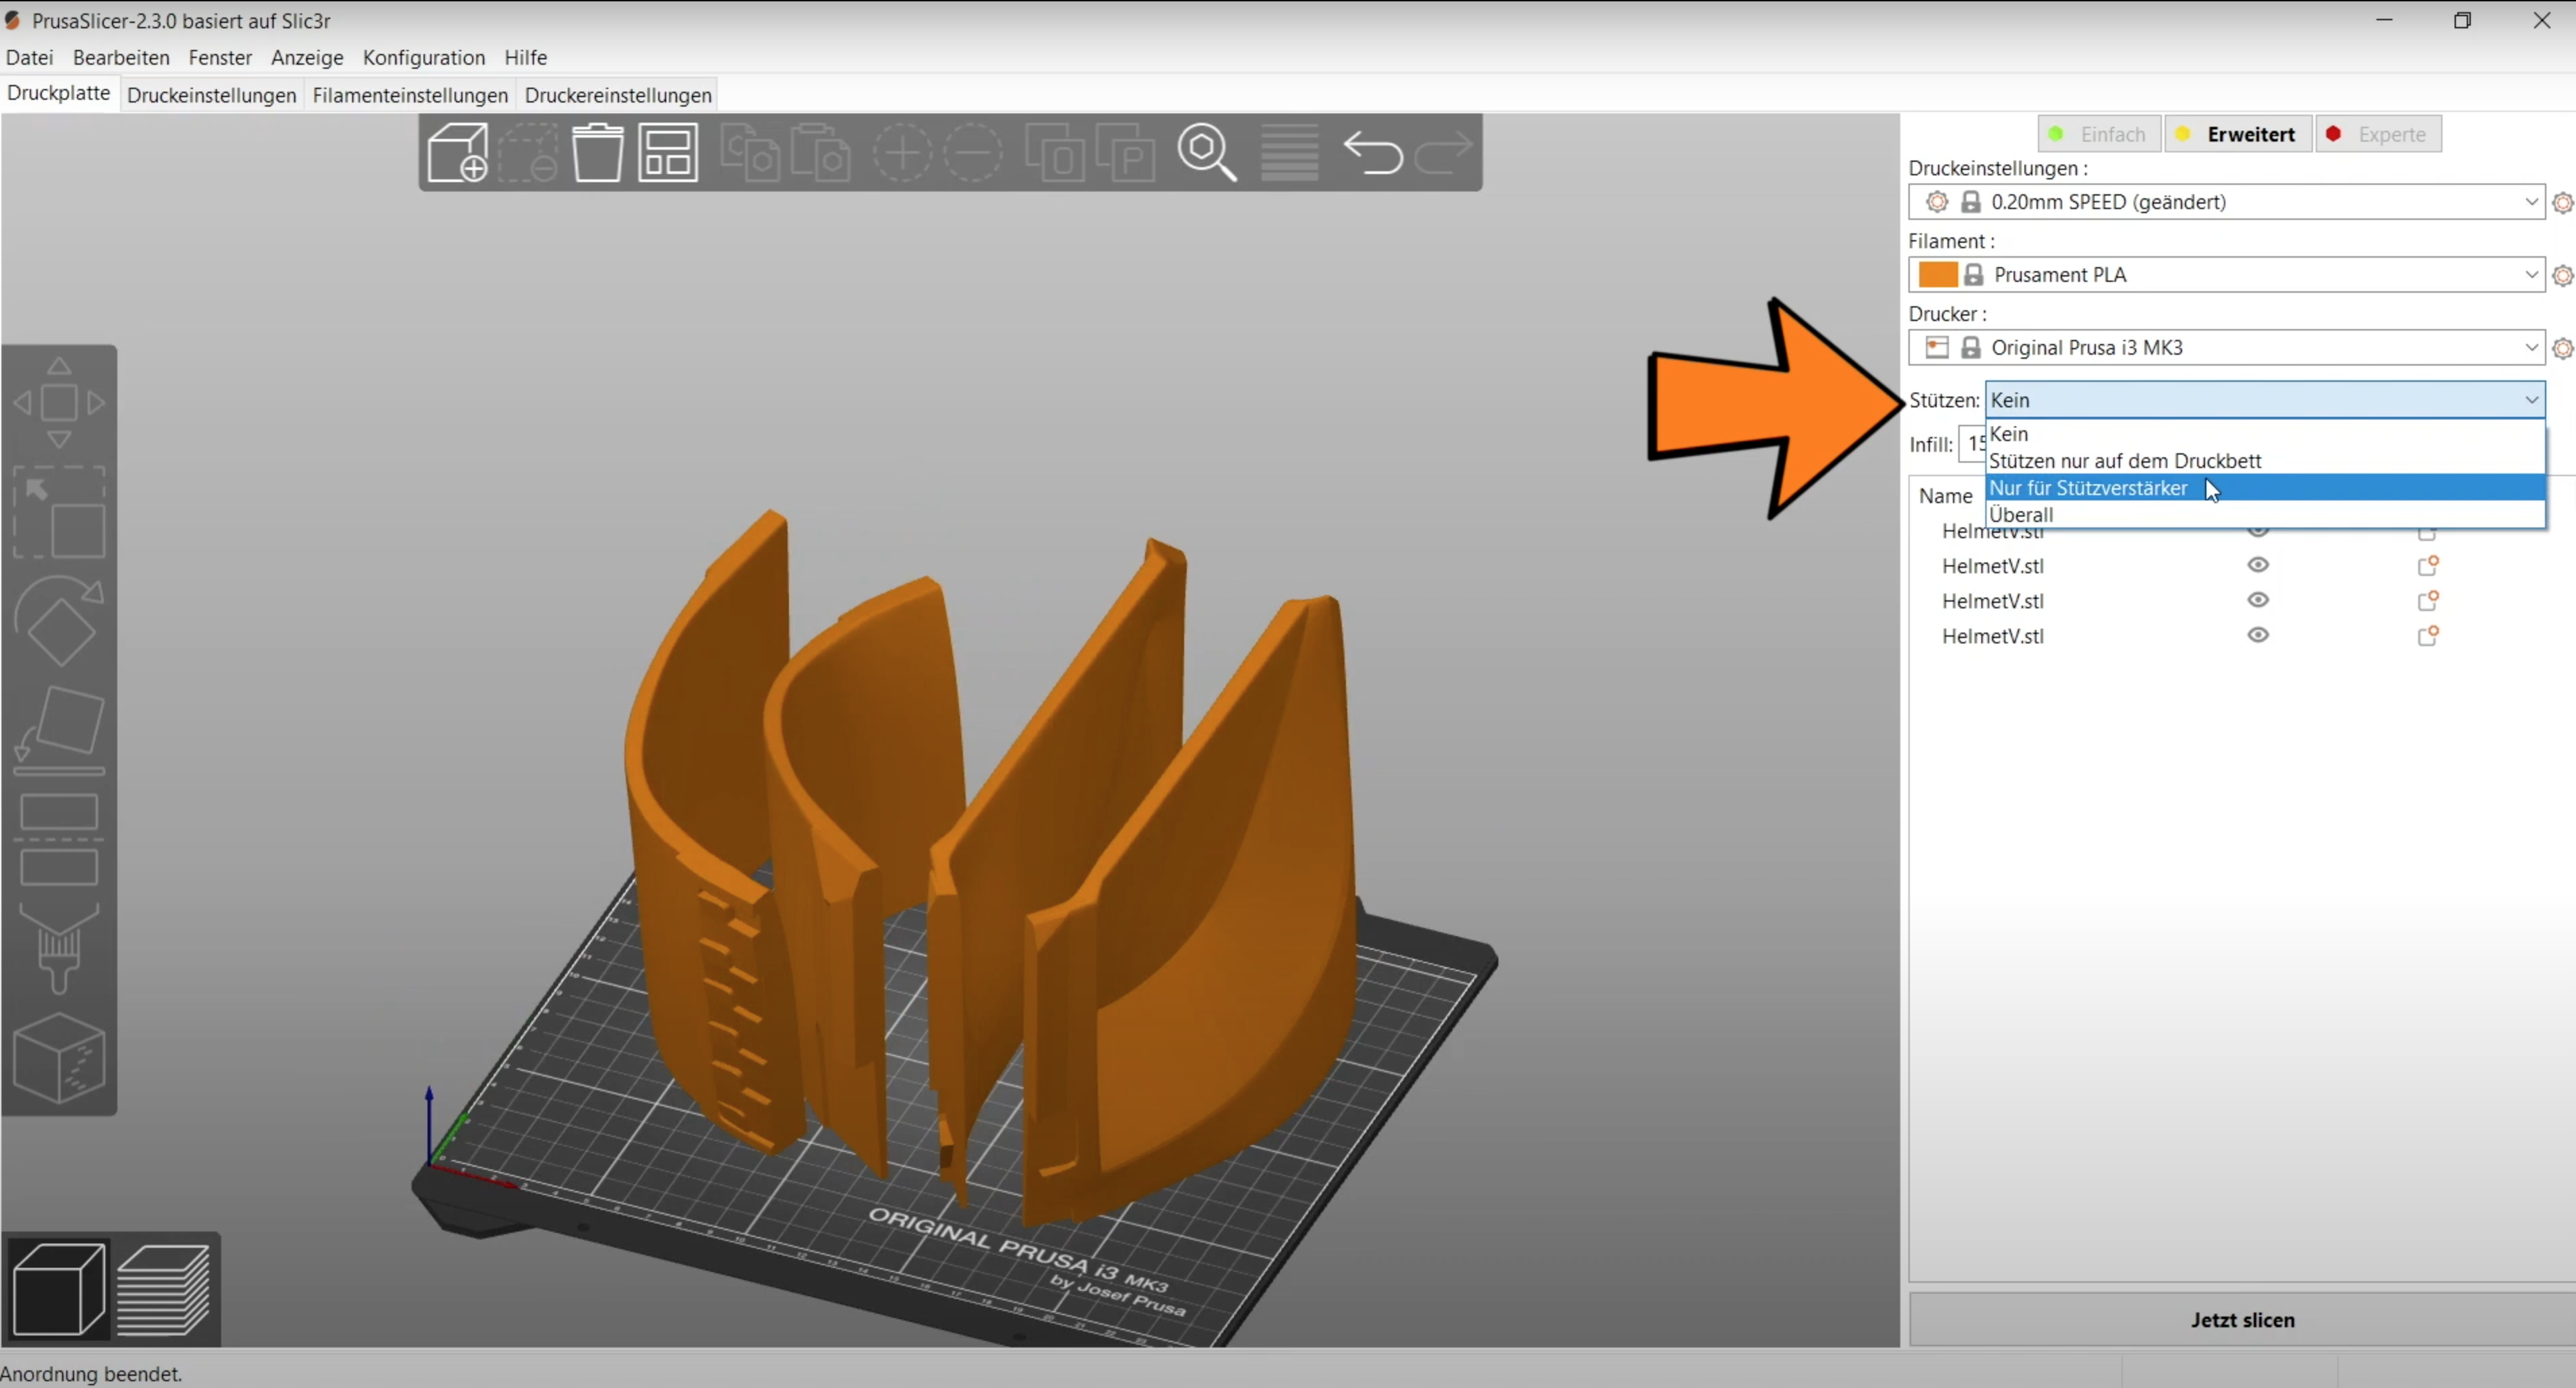The width and height of the screenshot is (2576, 1388).
Task: Toggle visibility of second HelmetV.stl
Action: coord(2258,565)
